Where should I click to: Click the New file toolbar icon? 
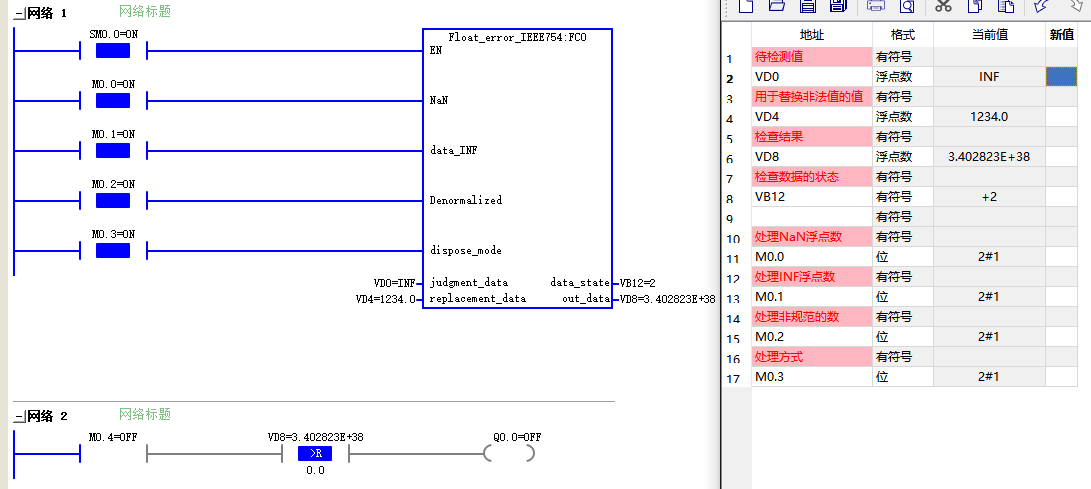[746, 6]
